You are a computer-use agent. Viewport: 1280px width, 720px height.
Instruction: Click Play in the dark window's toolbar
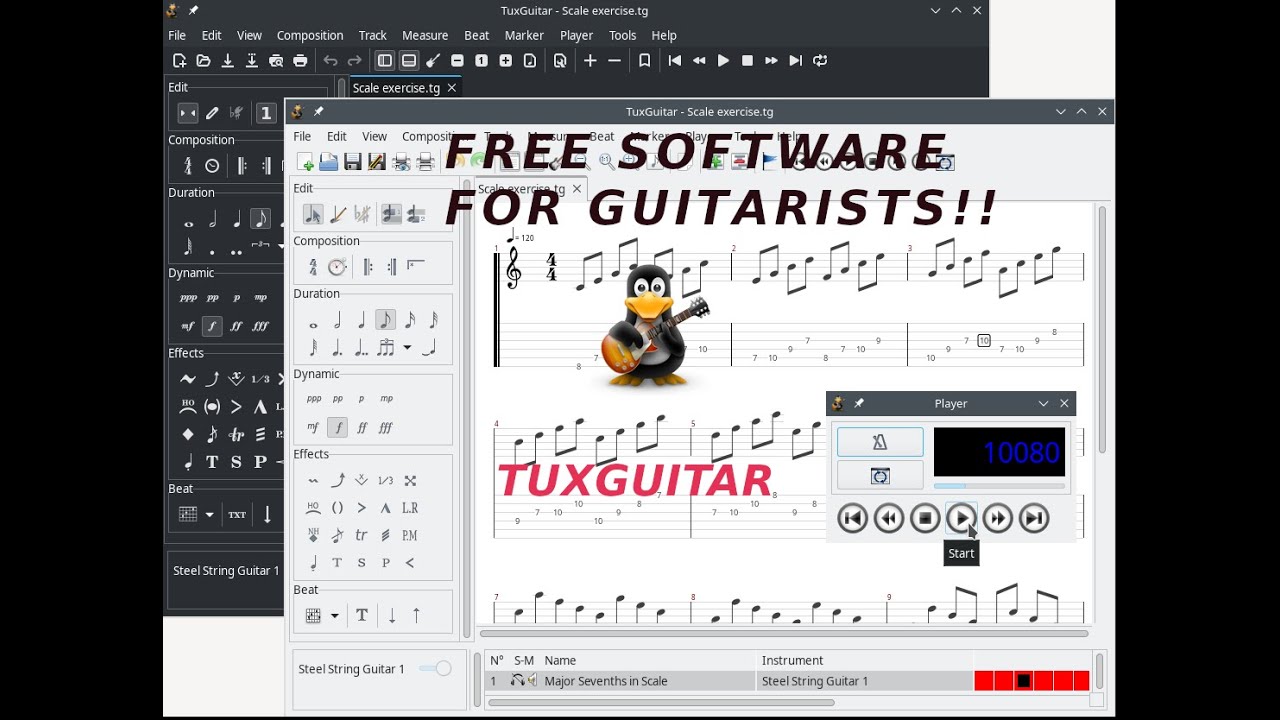coord(723,60)
